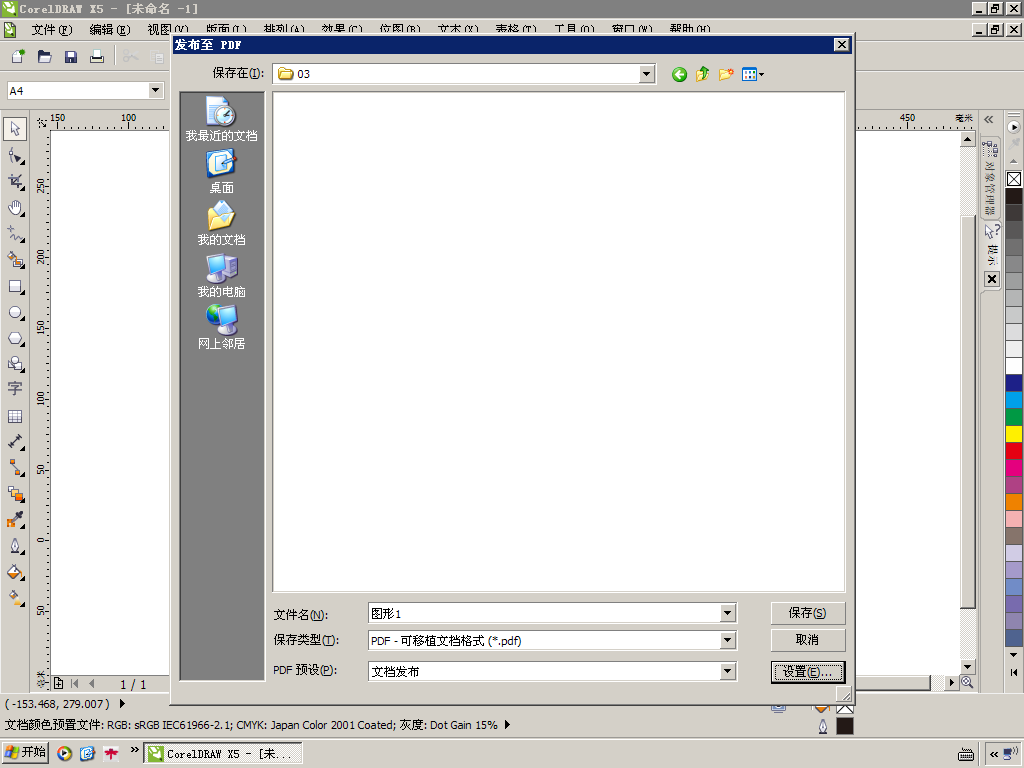The image size is (1024, 768).
Task: Select the Ellipse tool
Action: tap(15, 313)
